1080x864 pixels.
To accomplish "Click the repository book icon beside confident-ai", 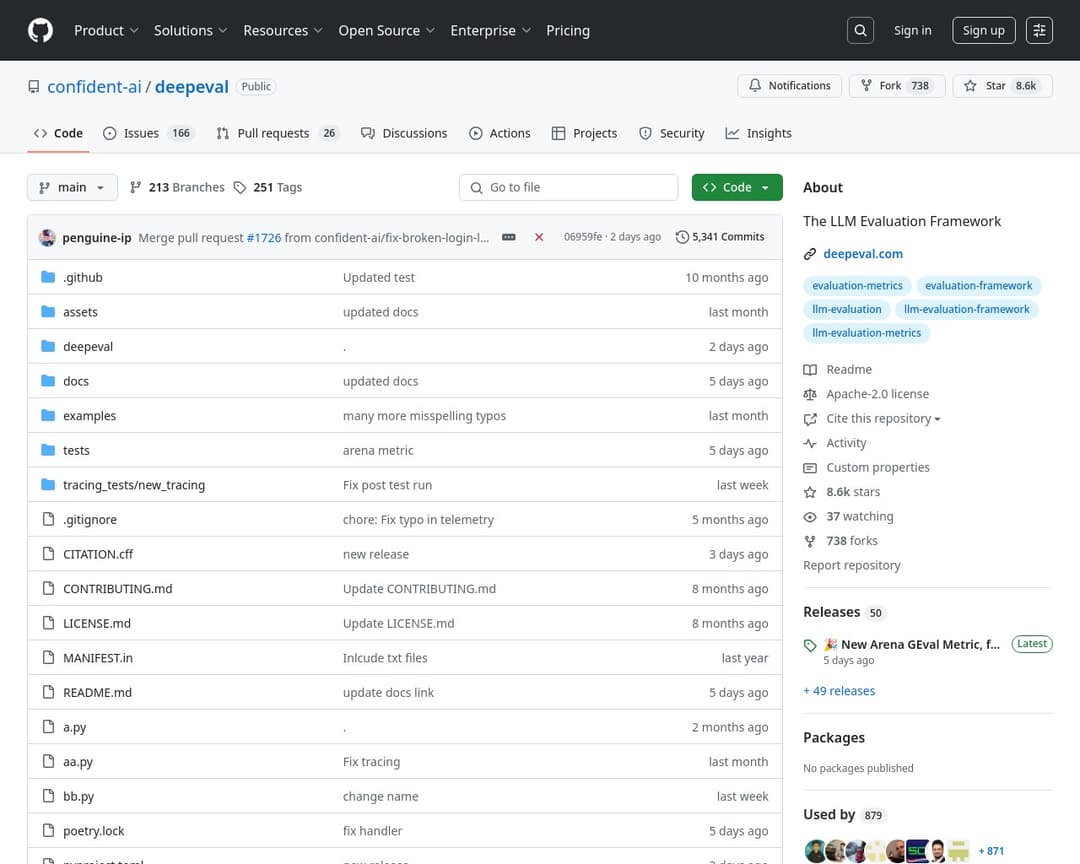I will tap(34, 87).
